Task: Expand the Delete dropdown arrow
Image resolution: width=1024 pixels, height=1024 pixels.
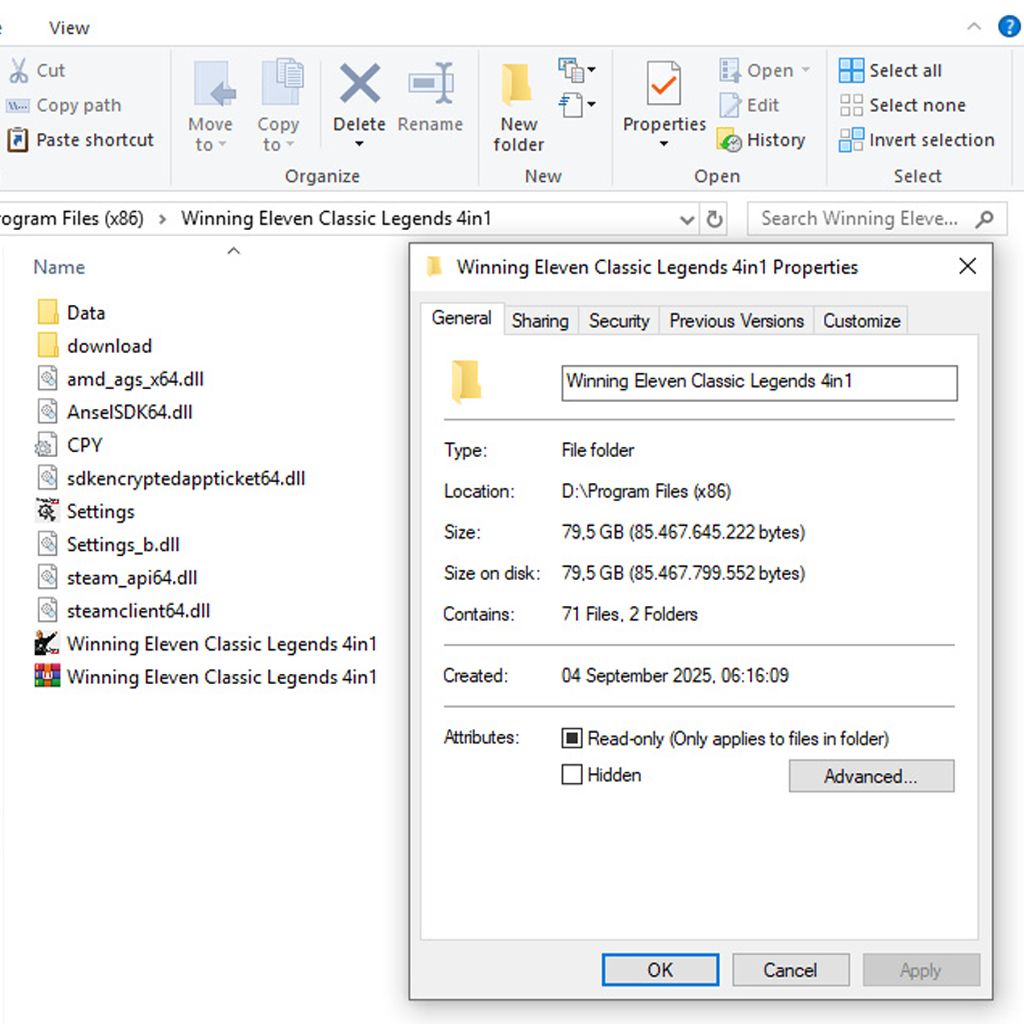Action: tap(359, 144)
